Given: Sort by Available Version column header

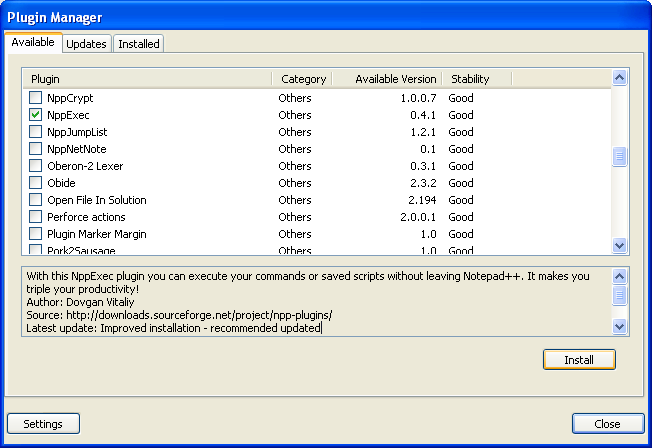Looking at the screenshot, I should pyautogui.click(x=387, y=79).
